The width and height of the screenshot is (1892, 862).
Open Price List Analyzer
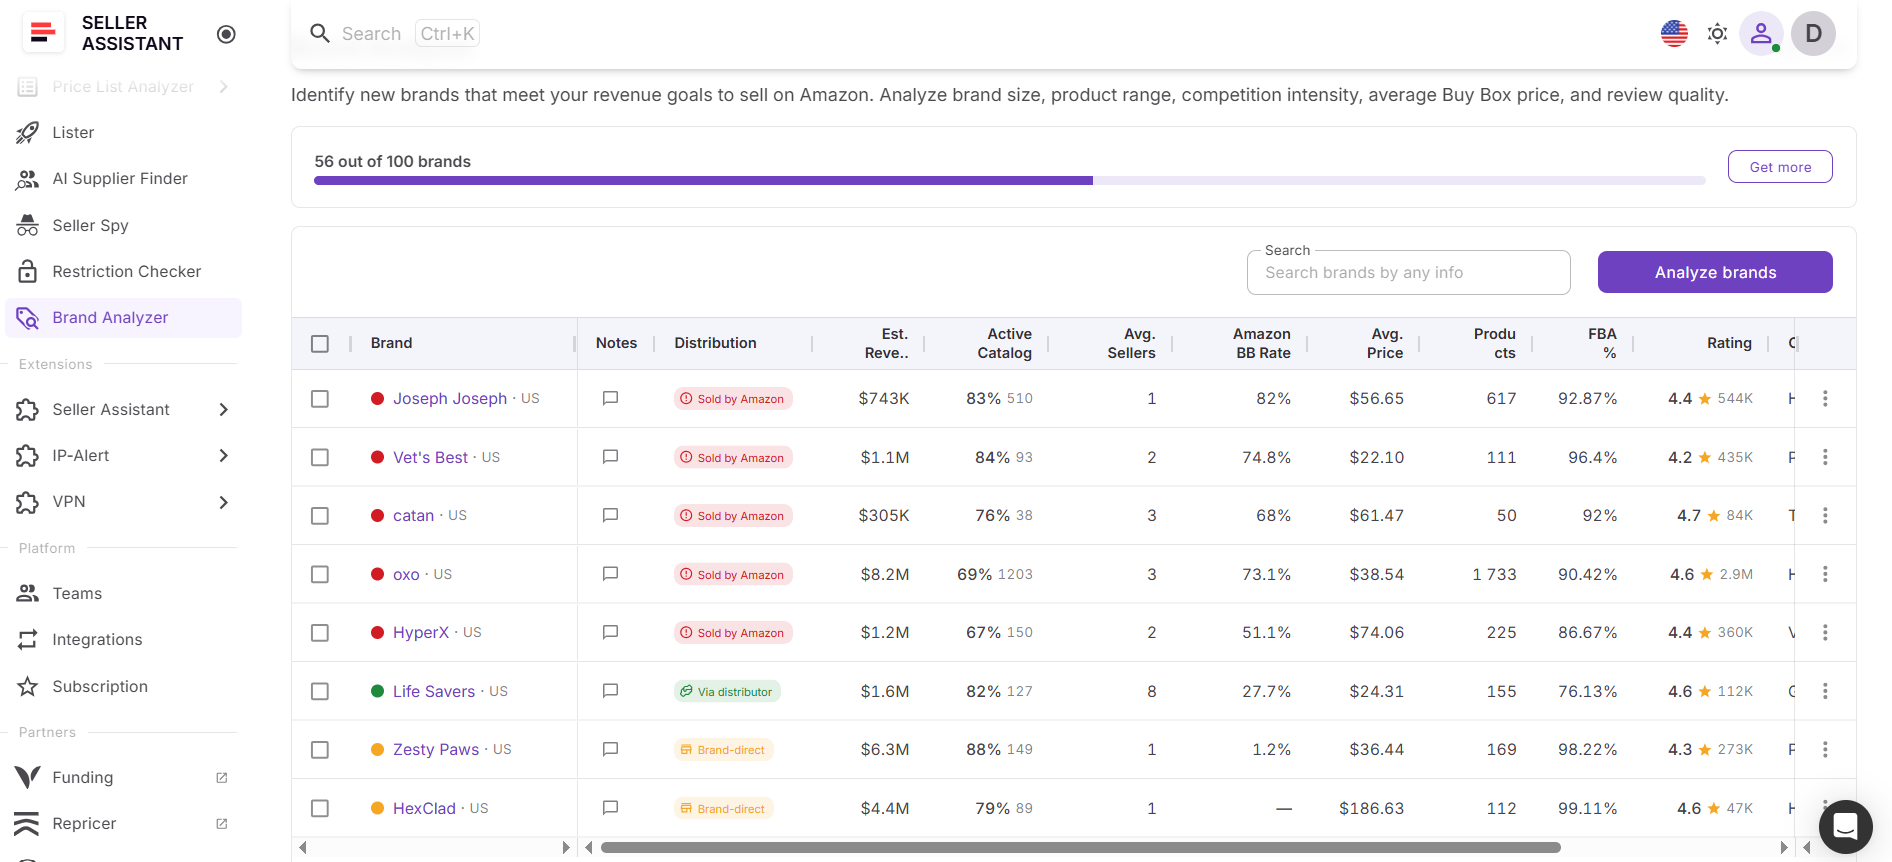pos(123,87)
